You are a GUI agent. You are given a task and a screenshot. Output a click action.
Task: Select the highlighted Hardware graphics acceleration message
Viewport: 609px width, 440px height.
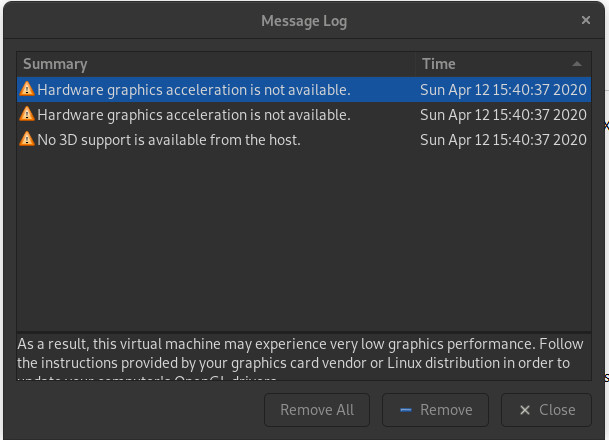(304, 90)
